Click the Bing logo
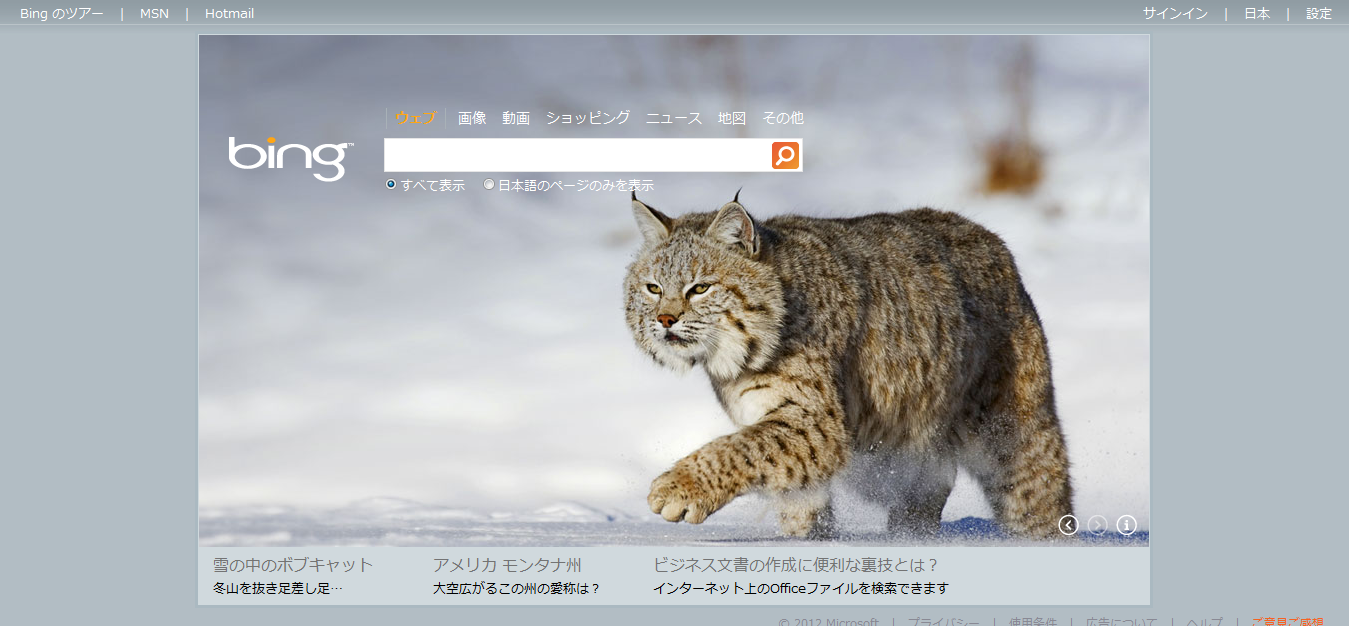Viewport: 1349px width, 626px height. [x=290, y=158]
